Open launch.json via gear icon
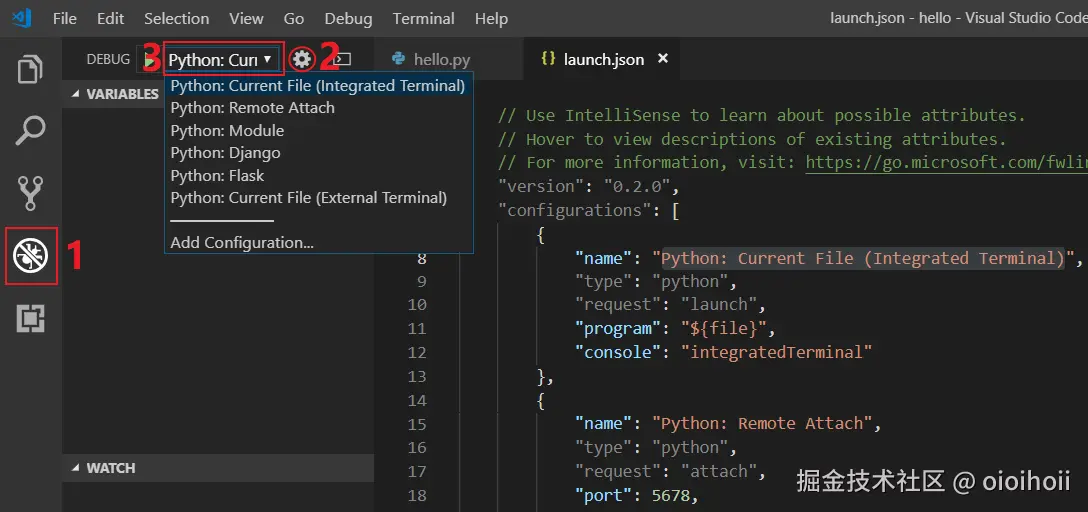 coord(302,60)
